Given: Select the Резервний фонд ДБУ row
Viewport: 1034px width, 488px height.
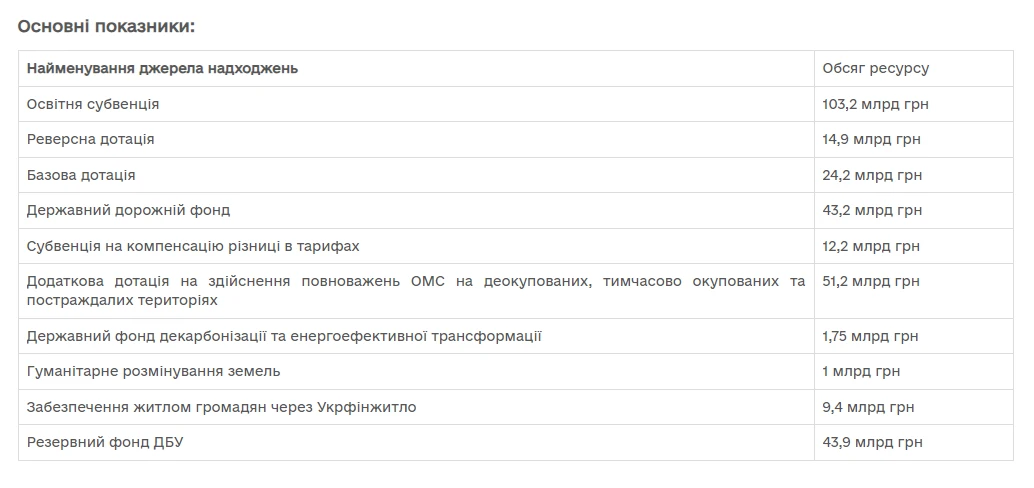Looking at the screenshot, I should 516,442.
